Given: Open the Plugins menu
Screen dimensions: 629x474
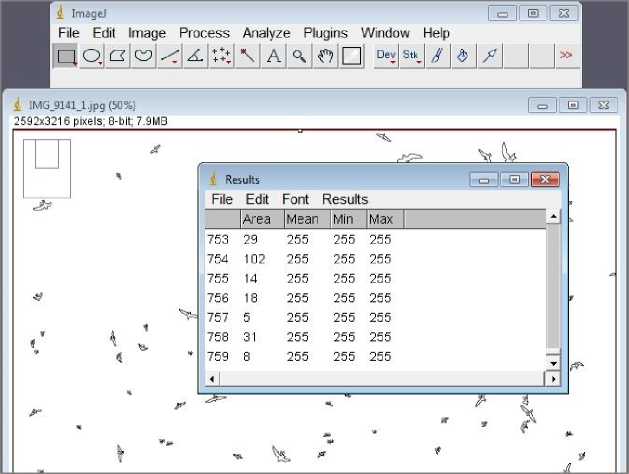Looking at the screenshot, I should (325, 33).
